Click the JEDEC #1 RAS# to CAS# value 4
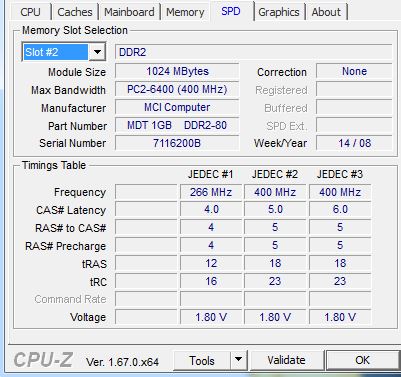This screenshot has height=377, width=401. (x=211, y=227)
